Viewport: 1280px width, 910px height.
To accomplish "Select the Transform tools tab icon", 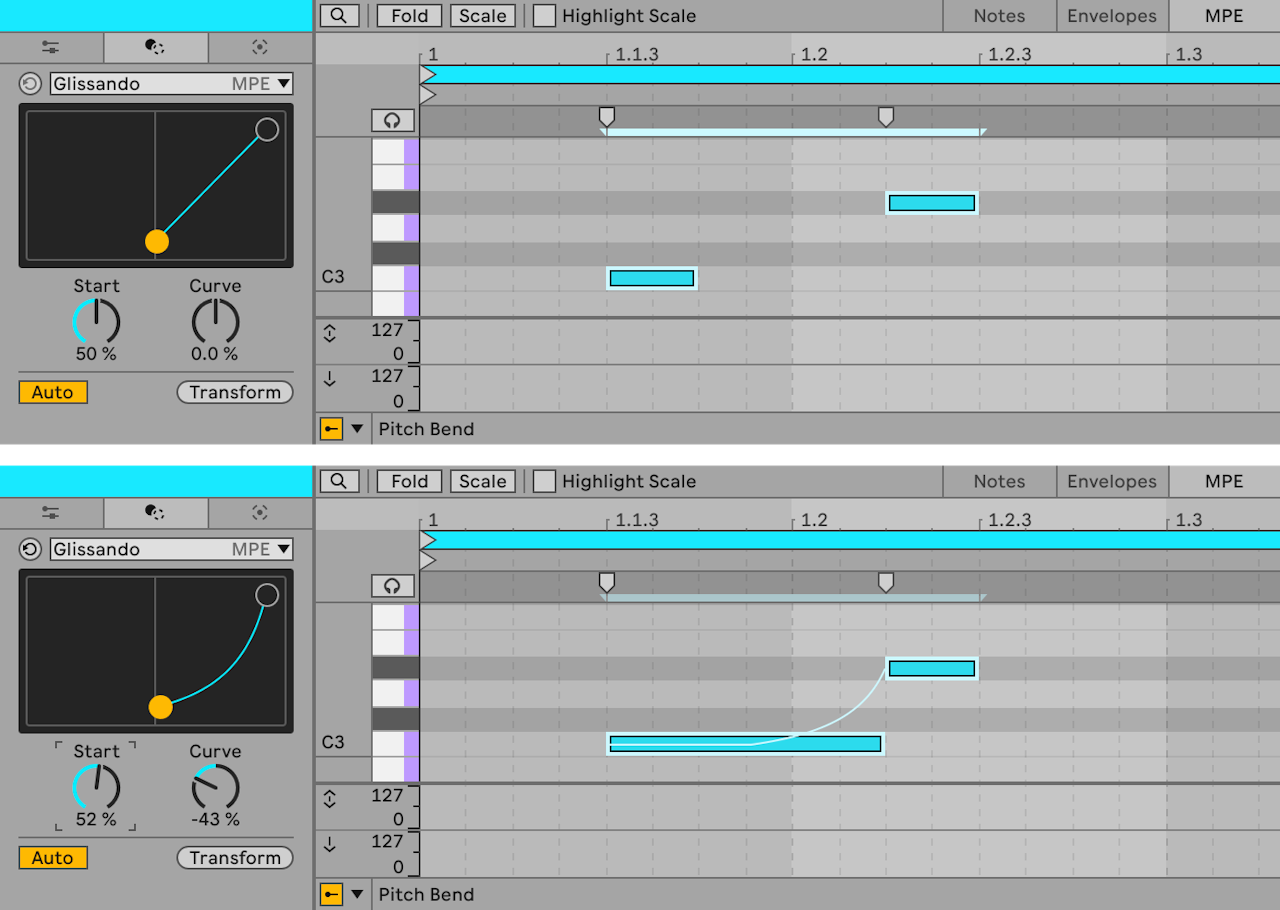I will pyautogui.click(x=155, y=47).
